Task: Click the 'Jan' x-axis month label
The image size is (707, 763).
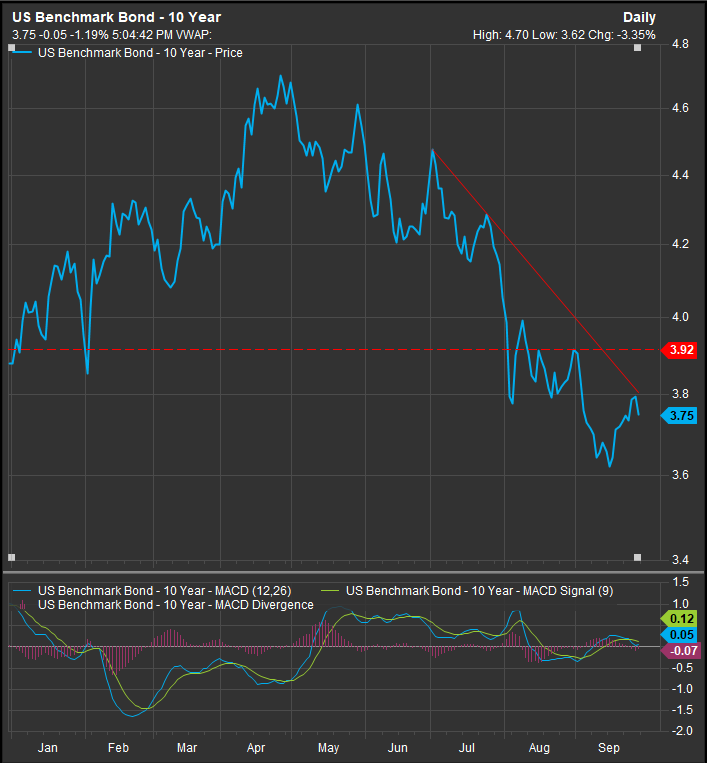Action: point(48,748)
